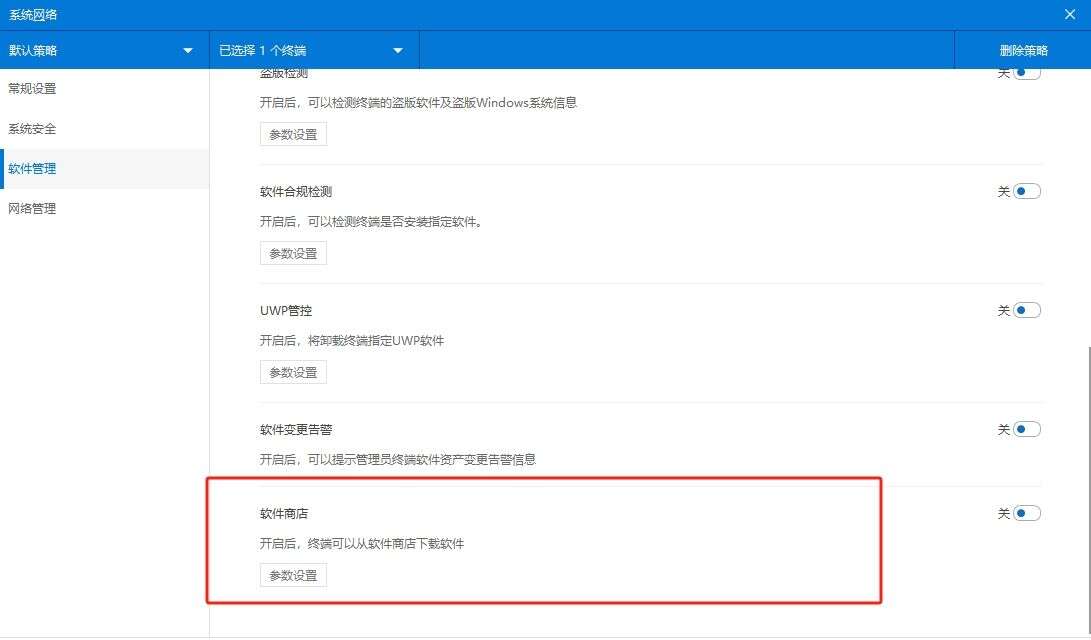Click 参数设置 under 盗版检测
The height and width of the screenshot is (640, 1091).
click(292, 133)
